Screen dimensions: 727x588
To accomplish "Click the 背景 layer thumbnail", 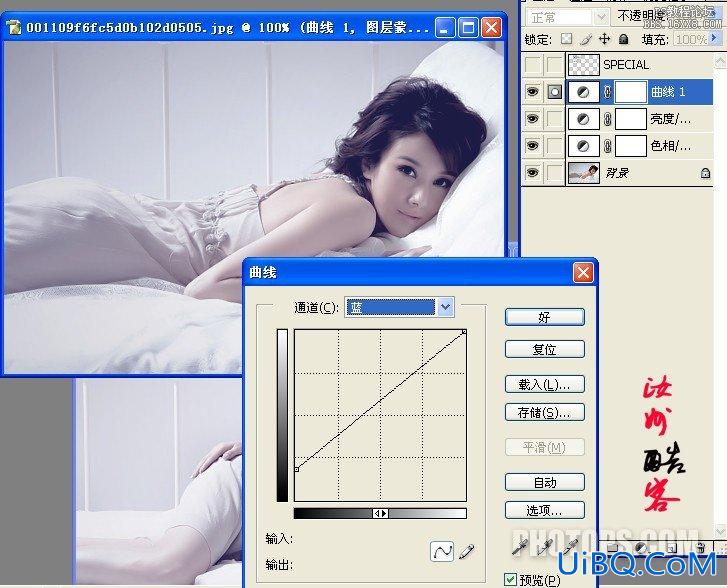I will [583, 173].
